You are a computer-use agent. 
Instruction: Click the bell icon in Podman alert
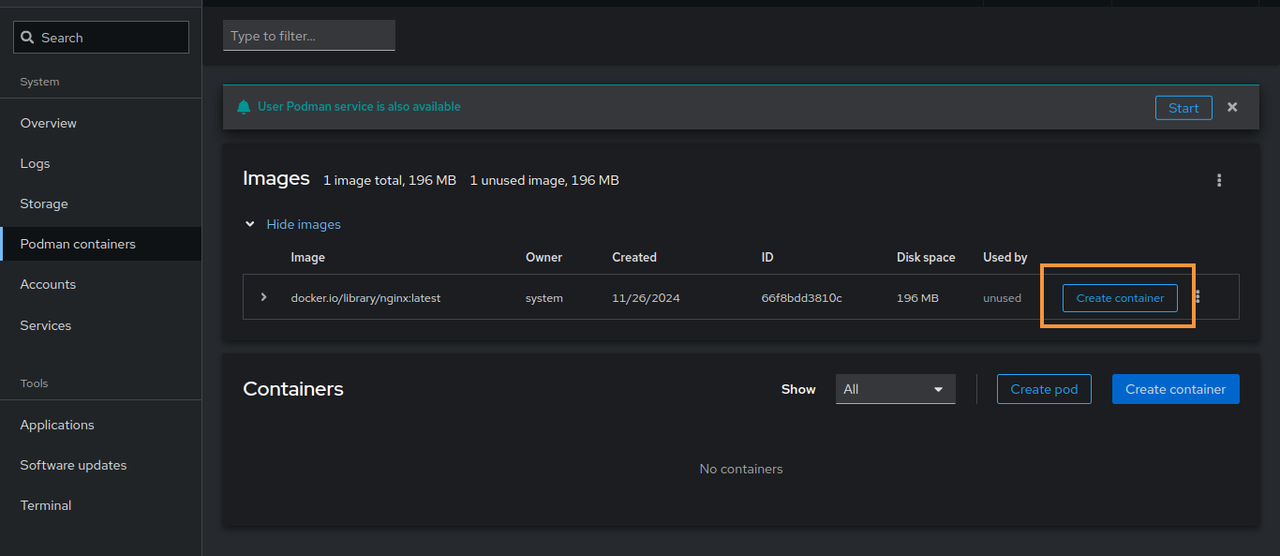pos(244,107)
